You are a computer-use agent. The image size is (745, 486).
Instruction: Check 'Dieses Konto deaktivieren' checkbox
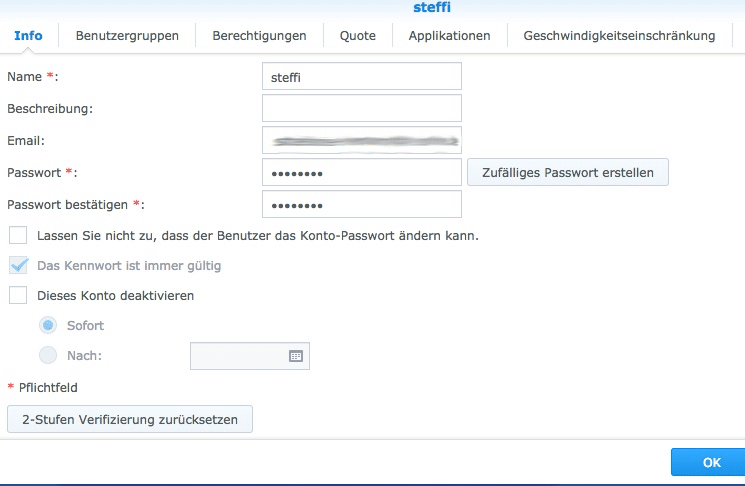click(18, 296)
